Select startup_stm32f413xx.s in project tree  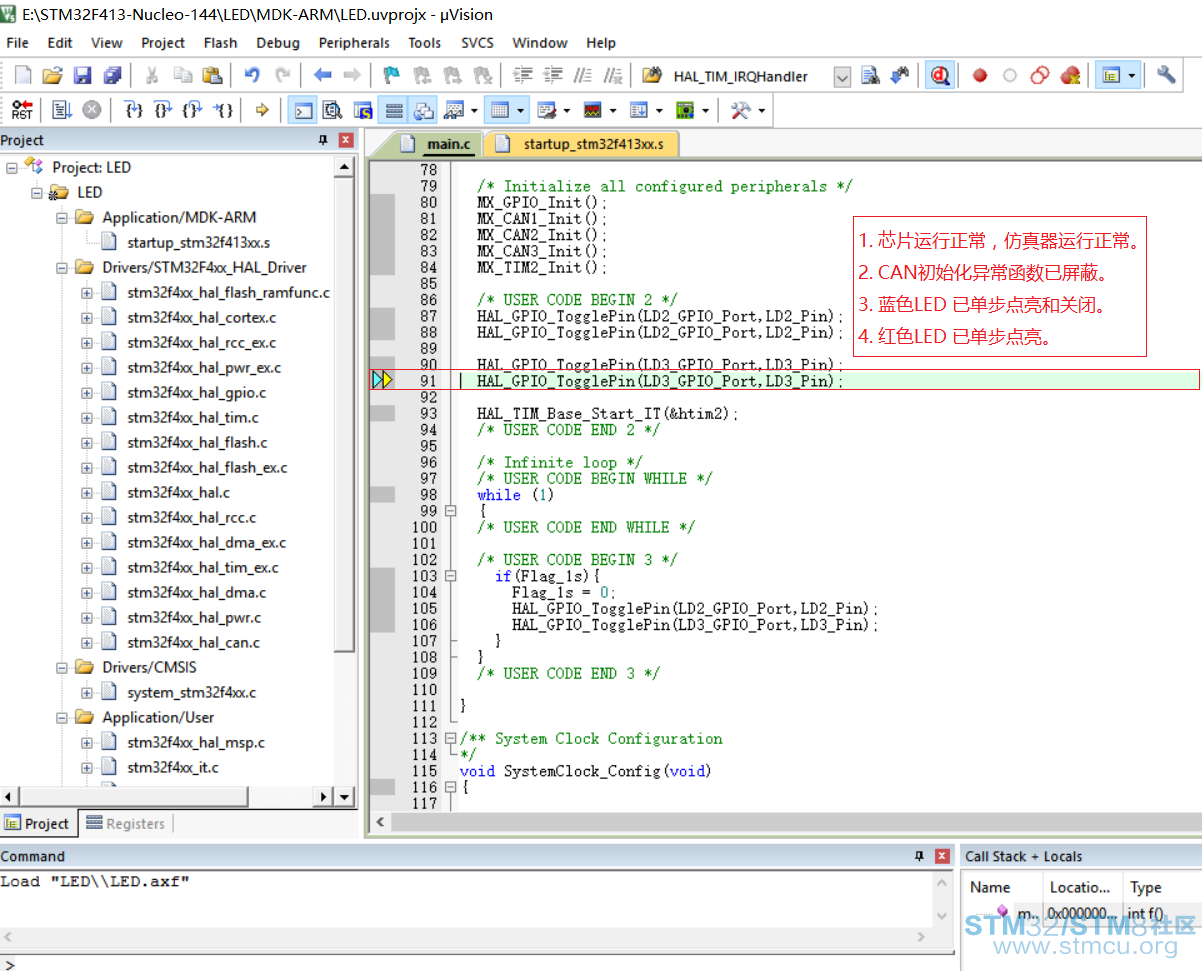pos(199,242)
